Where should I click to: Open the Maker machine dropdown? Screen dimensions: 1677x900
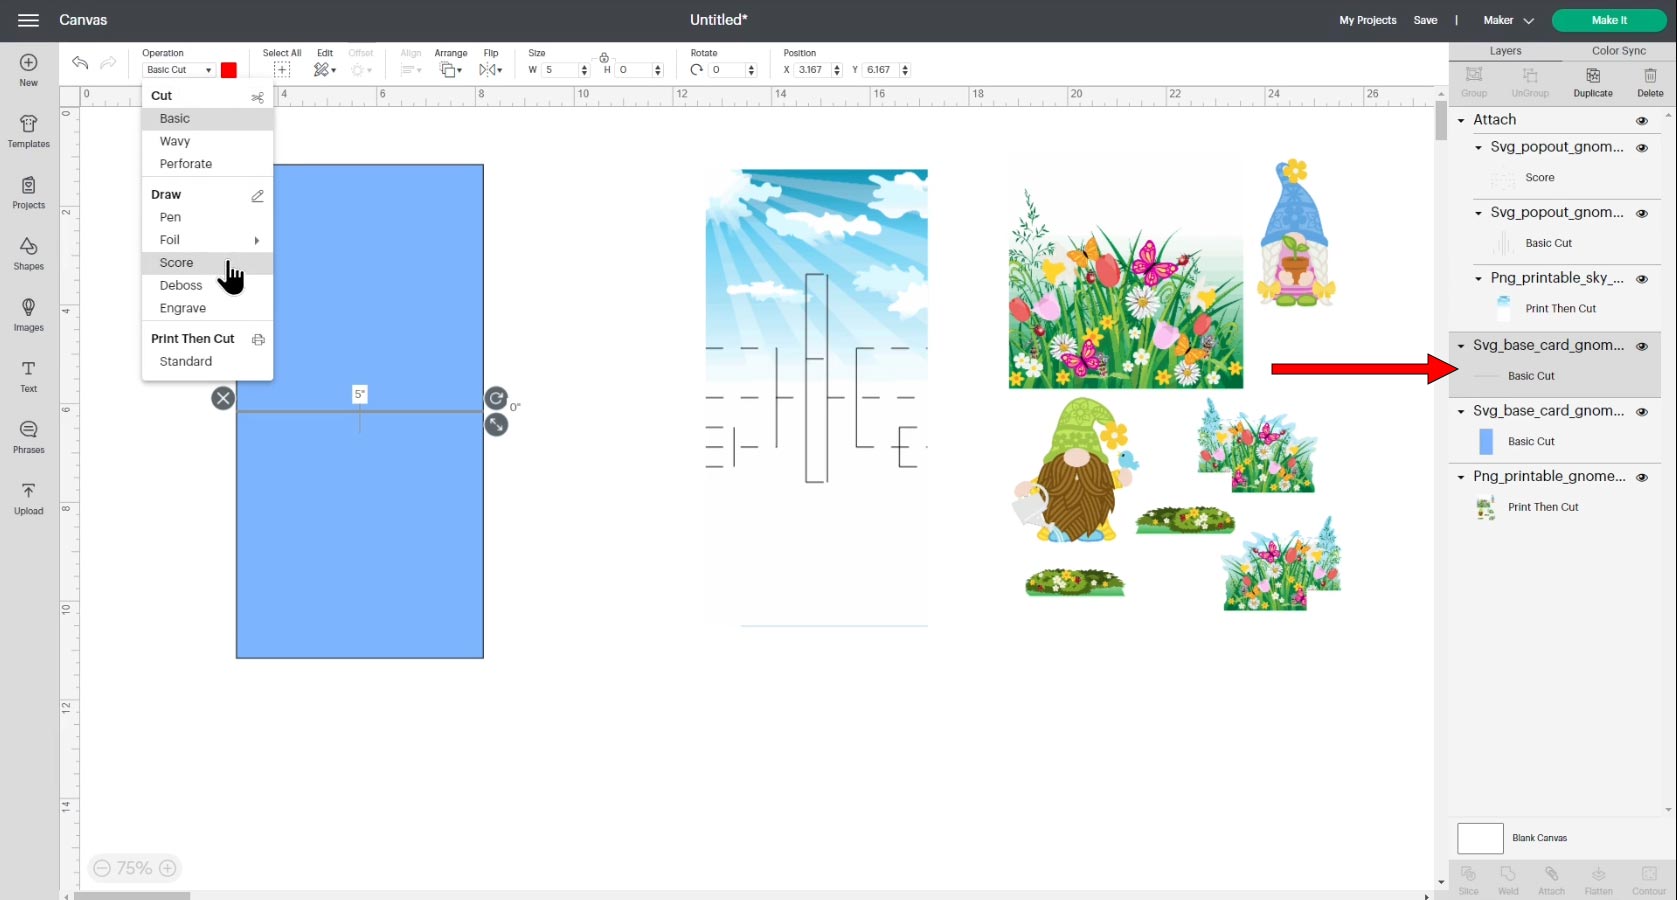pos(1507,20)
